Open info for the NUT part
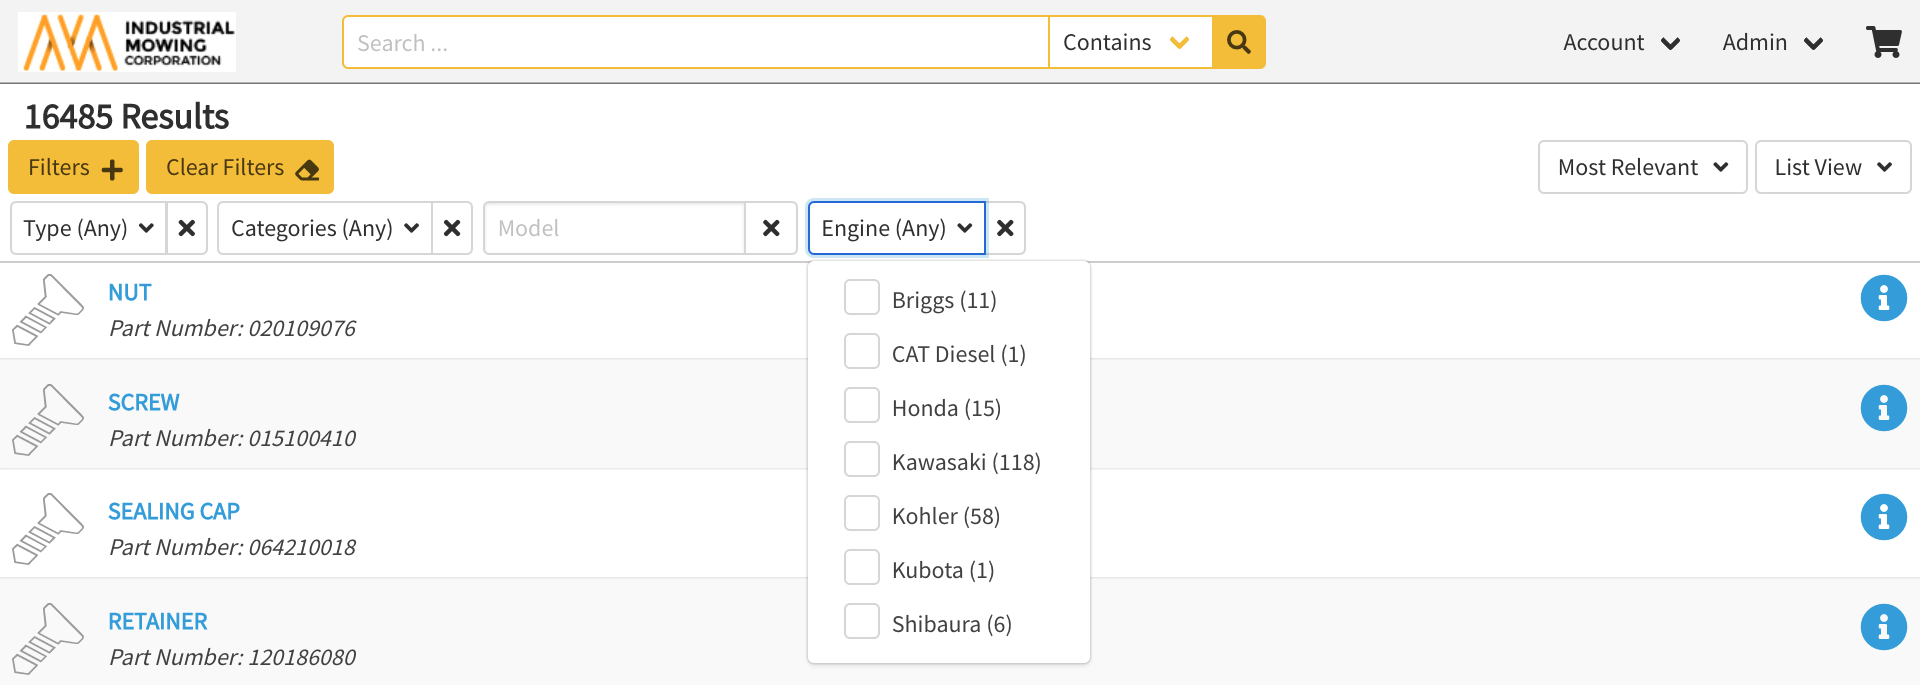 coord(1883,298)
